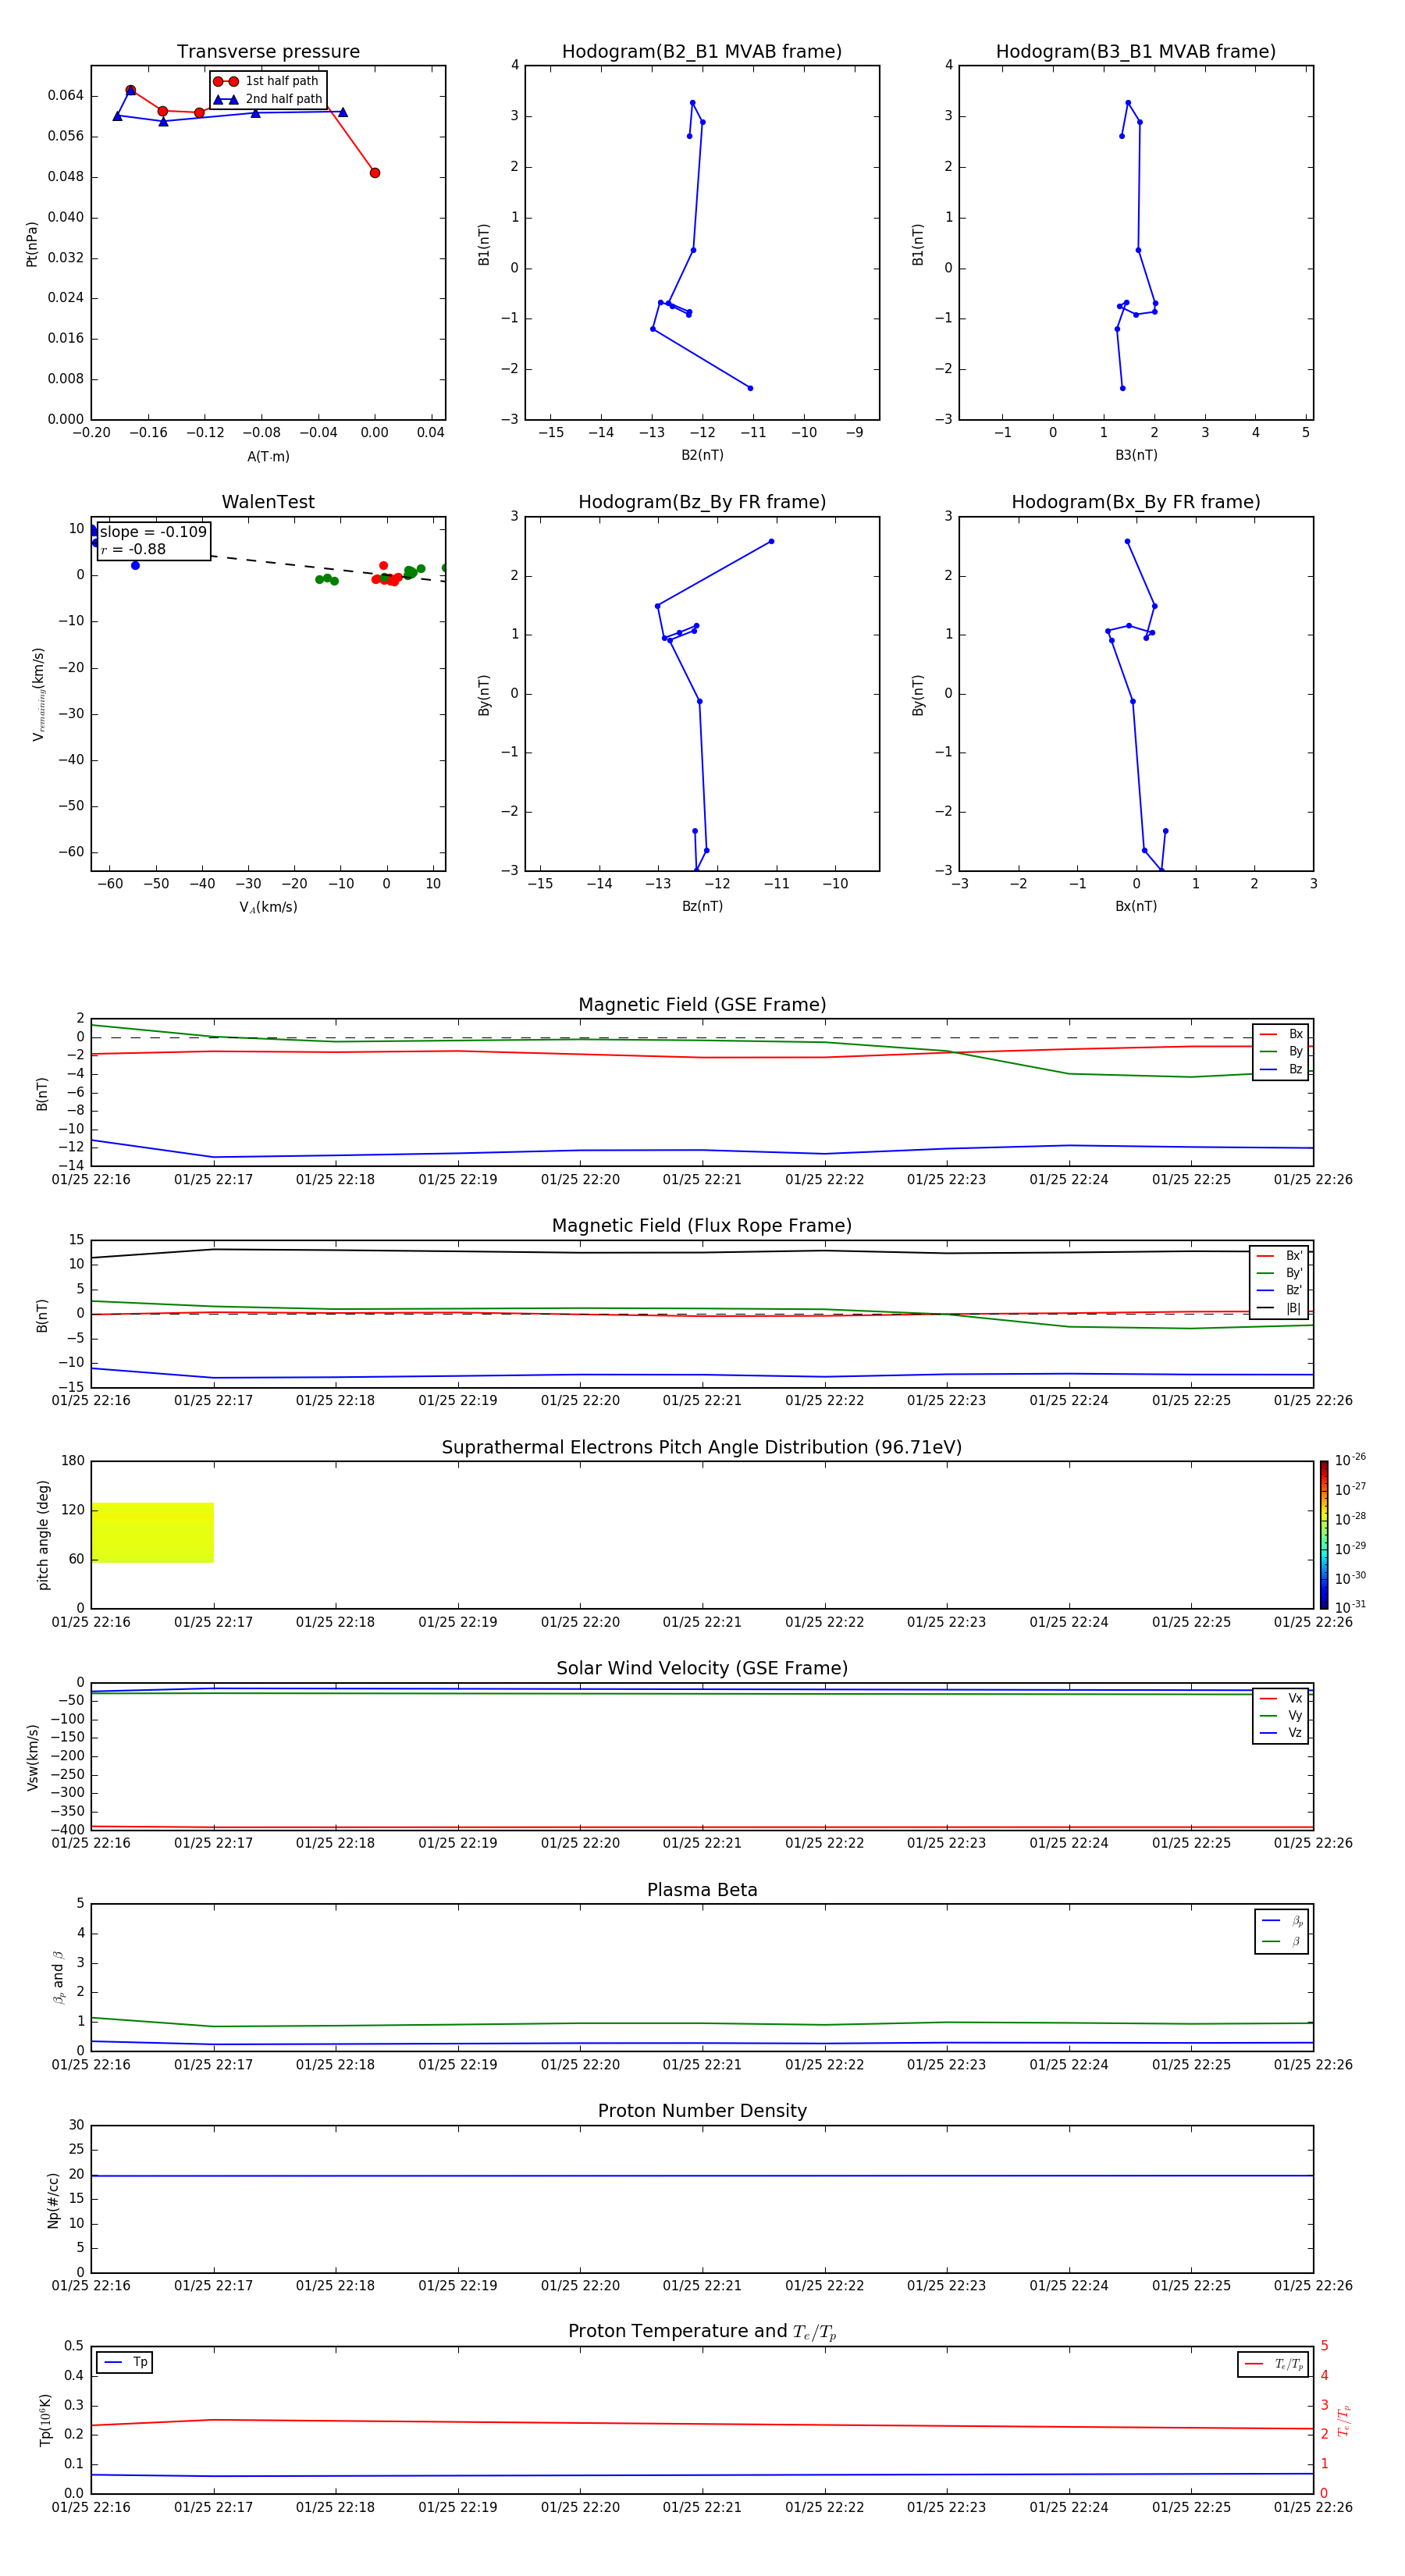Select the By' entry in the Flux Rope legend

(1280, 1273)
